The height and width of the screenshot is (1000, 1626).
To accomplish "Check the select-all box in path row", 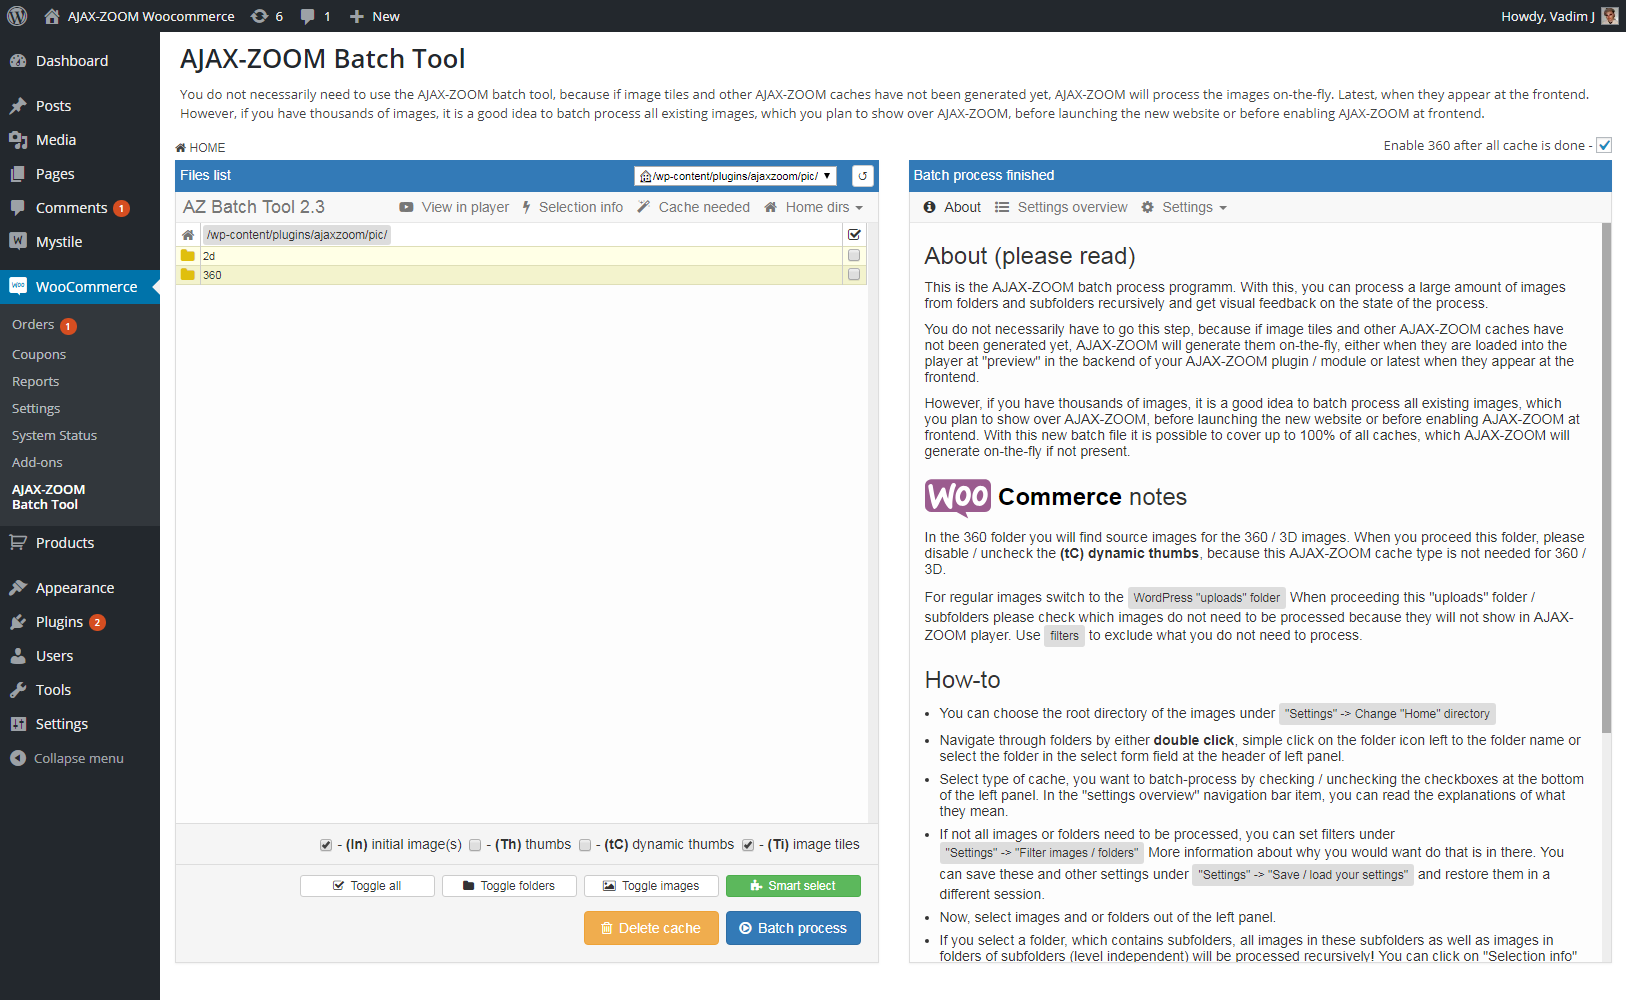I will 854,234.
